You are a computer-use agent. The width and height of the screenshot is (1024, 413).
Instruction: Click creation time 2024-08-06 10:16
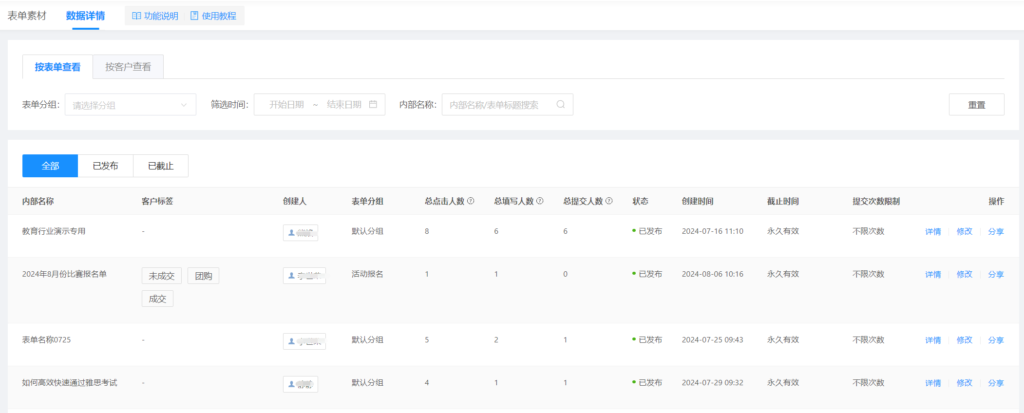pyautogui.click(x=712, y=274)
